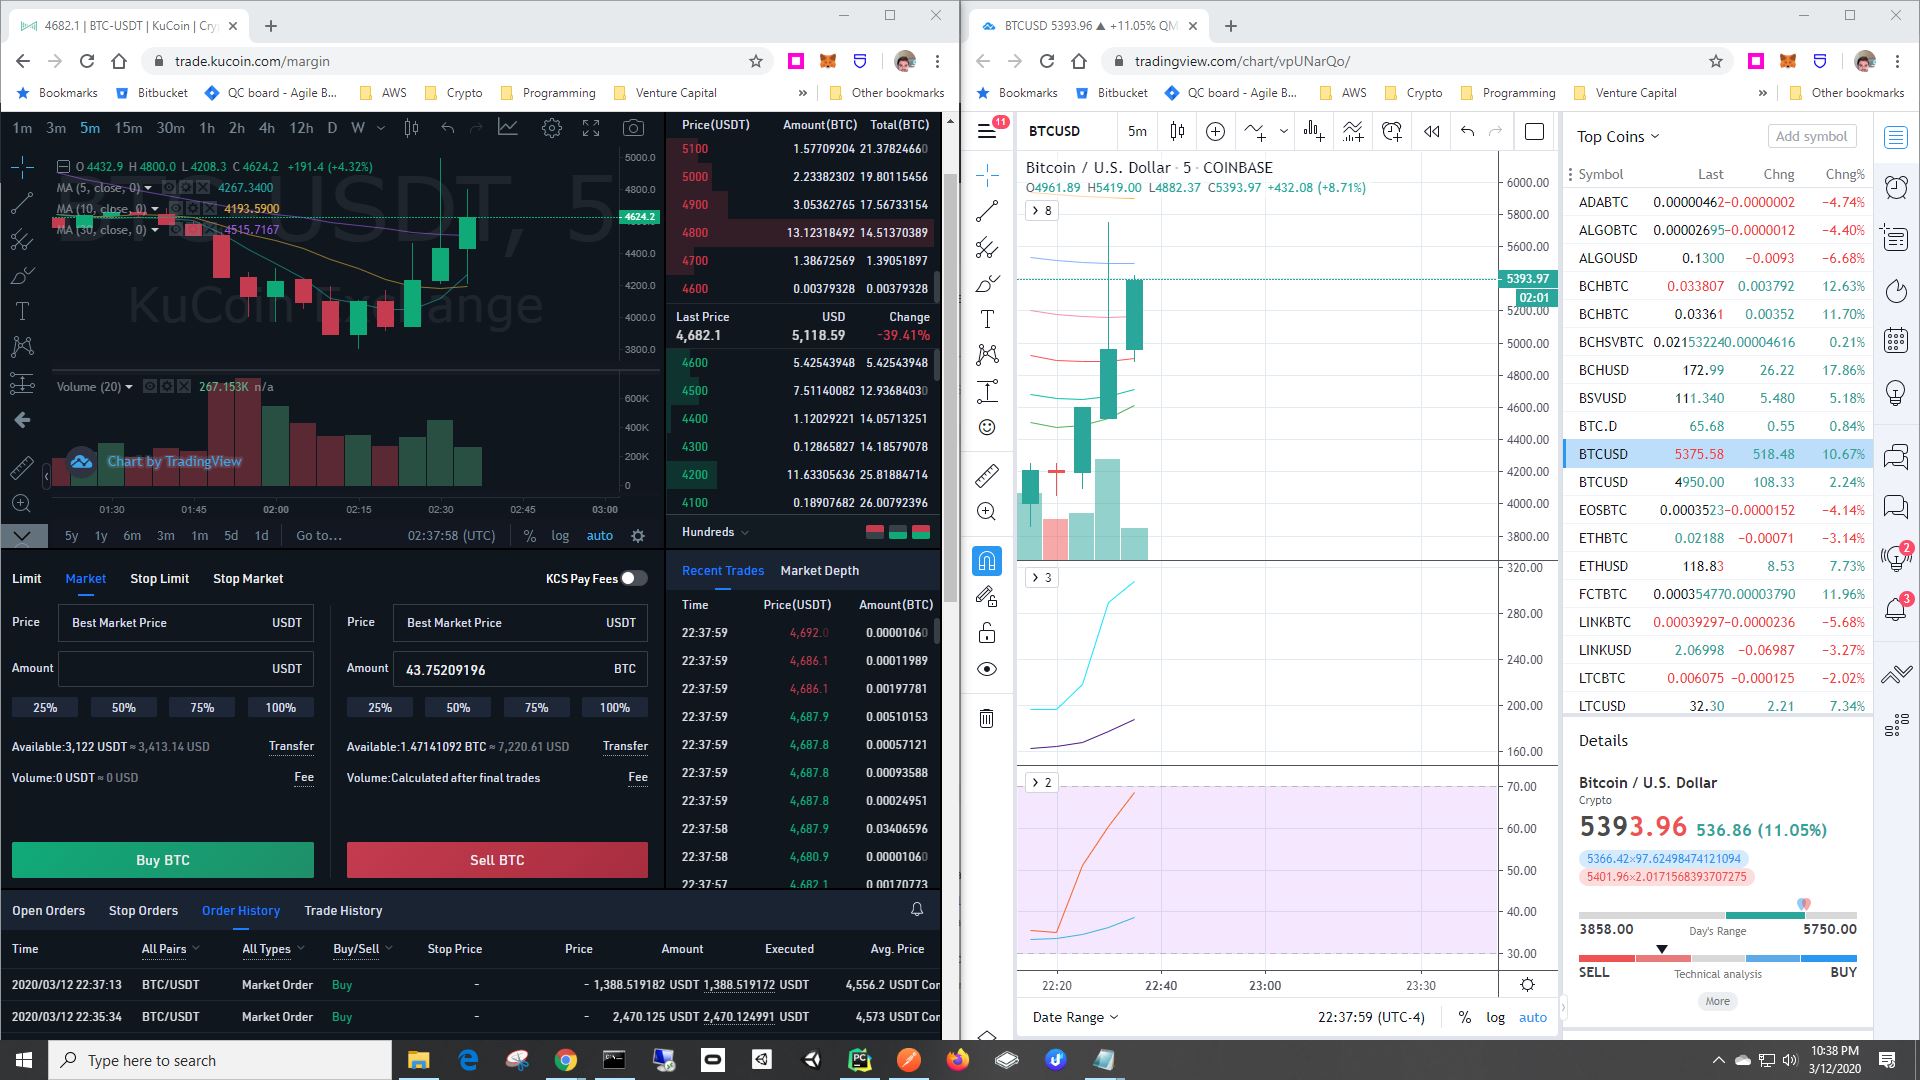
Task: Open financials icon in TradingView top toolbar
Action: pyautogui.click(x=1314, y=131)
